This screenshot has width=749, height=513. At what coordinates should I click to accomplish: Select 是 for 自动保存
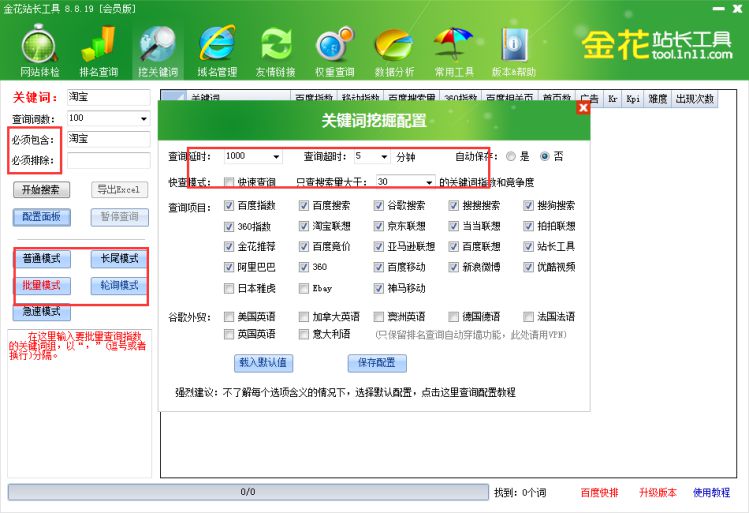coord(511,156)
